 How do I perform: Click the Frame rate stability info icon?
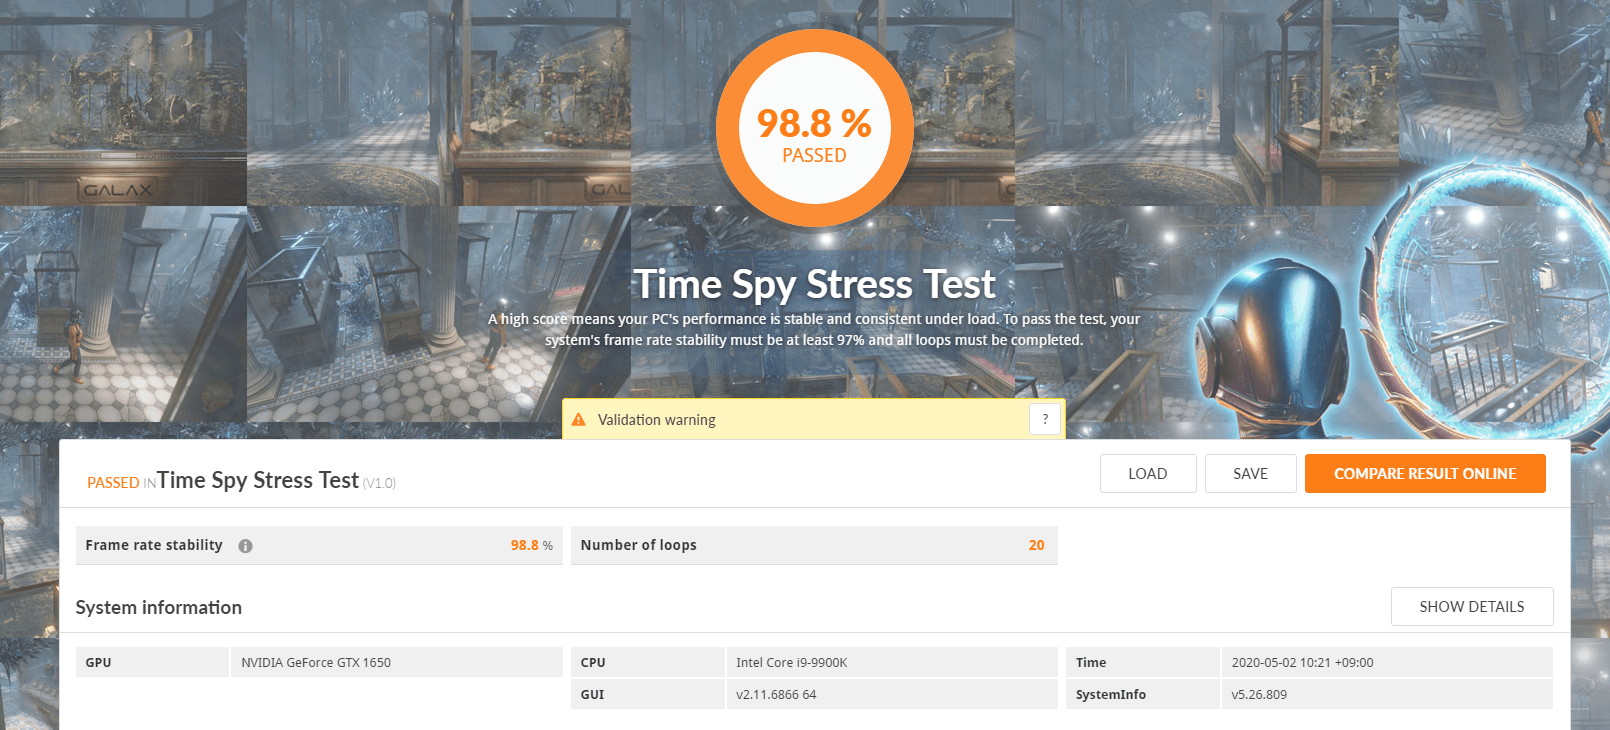[x=245, y=546]
